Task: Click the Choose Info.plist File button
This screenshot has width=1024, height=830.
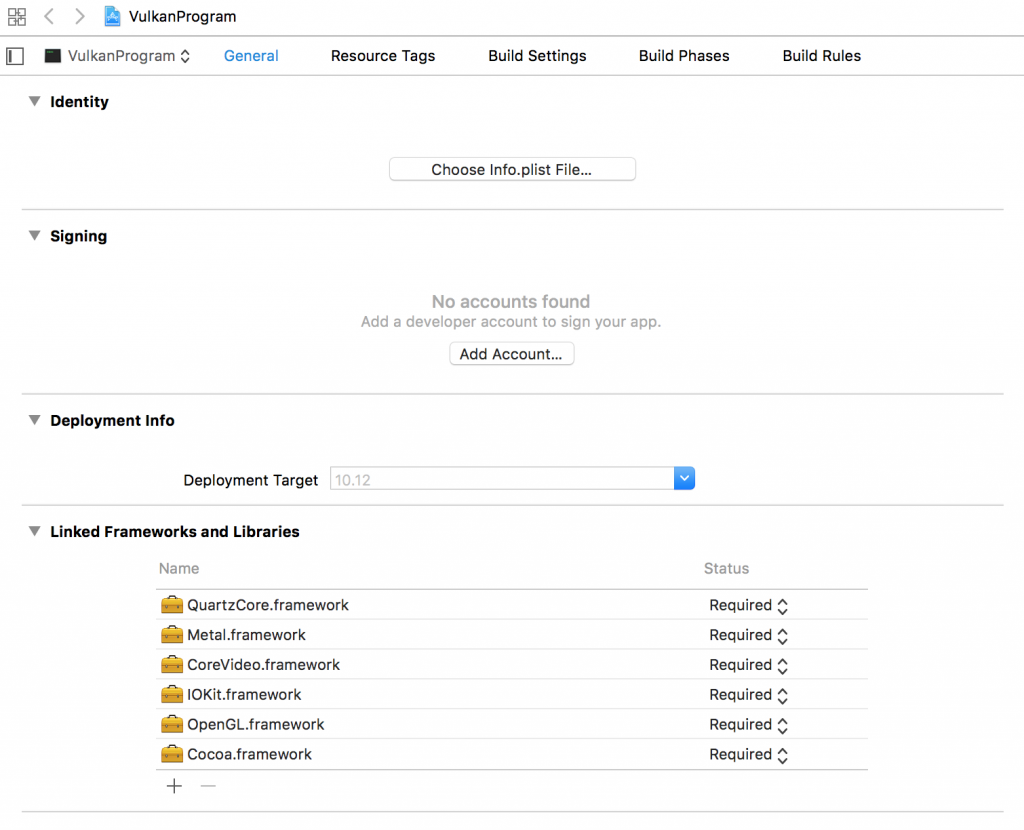Action: [512, 168]
